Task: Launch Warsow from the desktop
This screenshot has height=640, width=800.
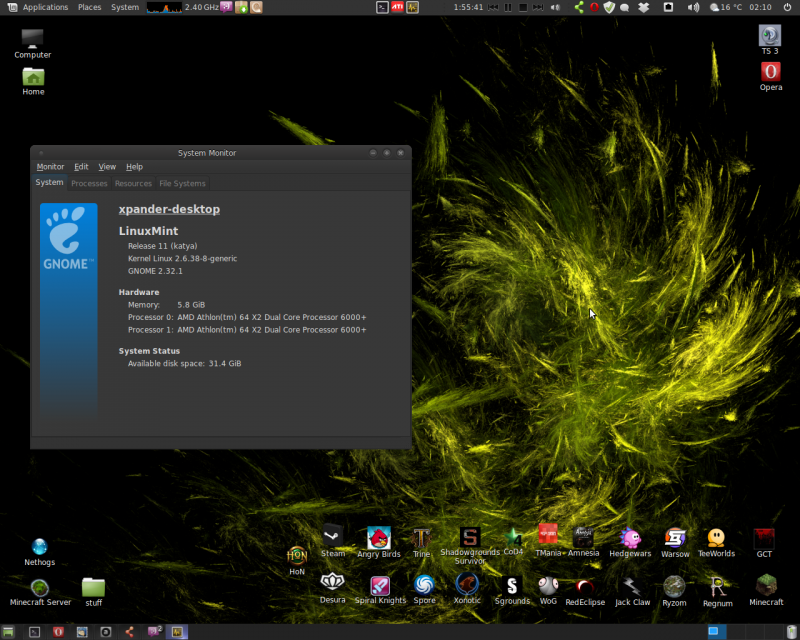Action: pos(675,543)
